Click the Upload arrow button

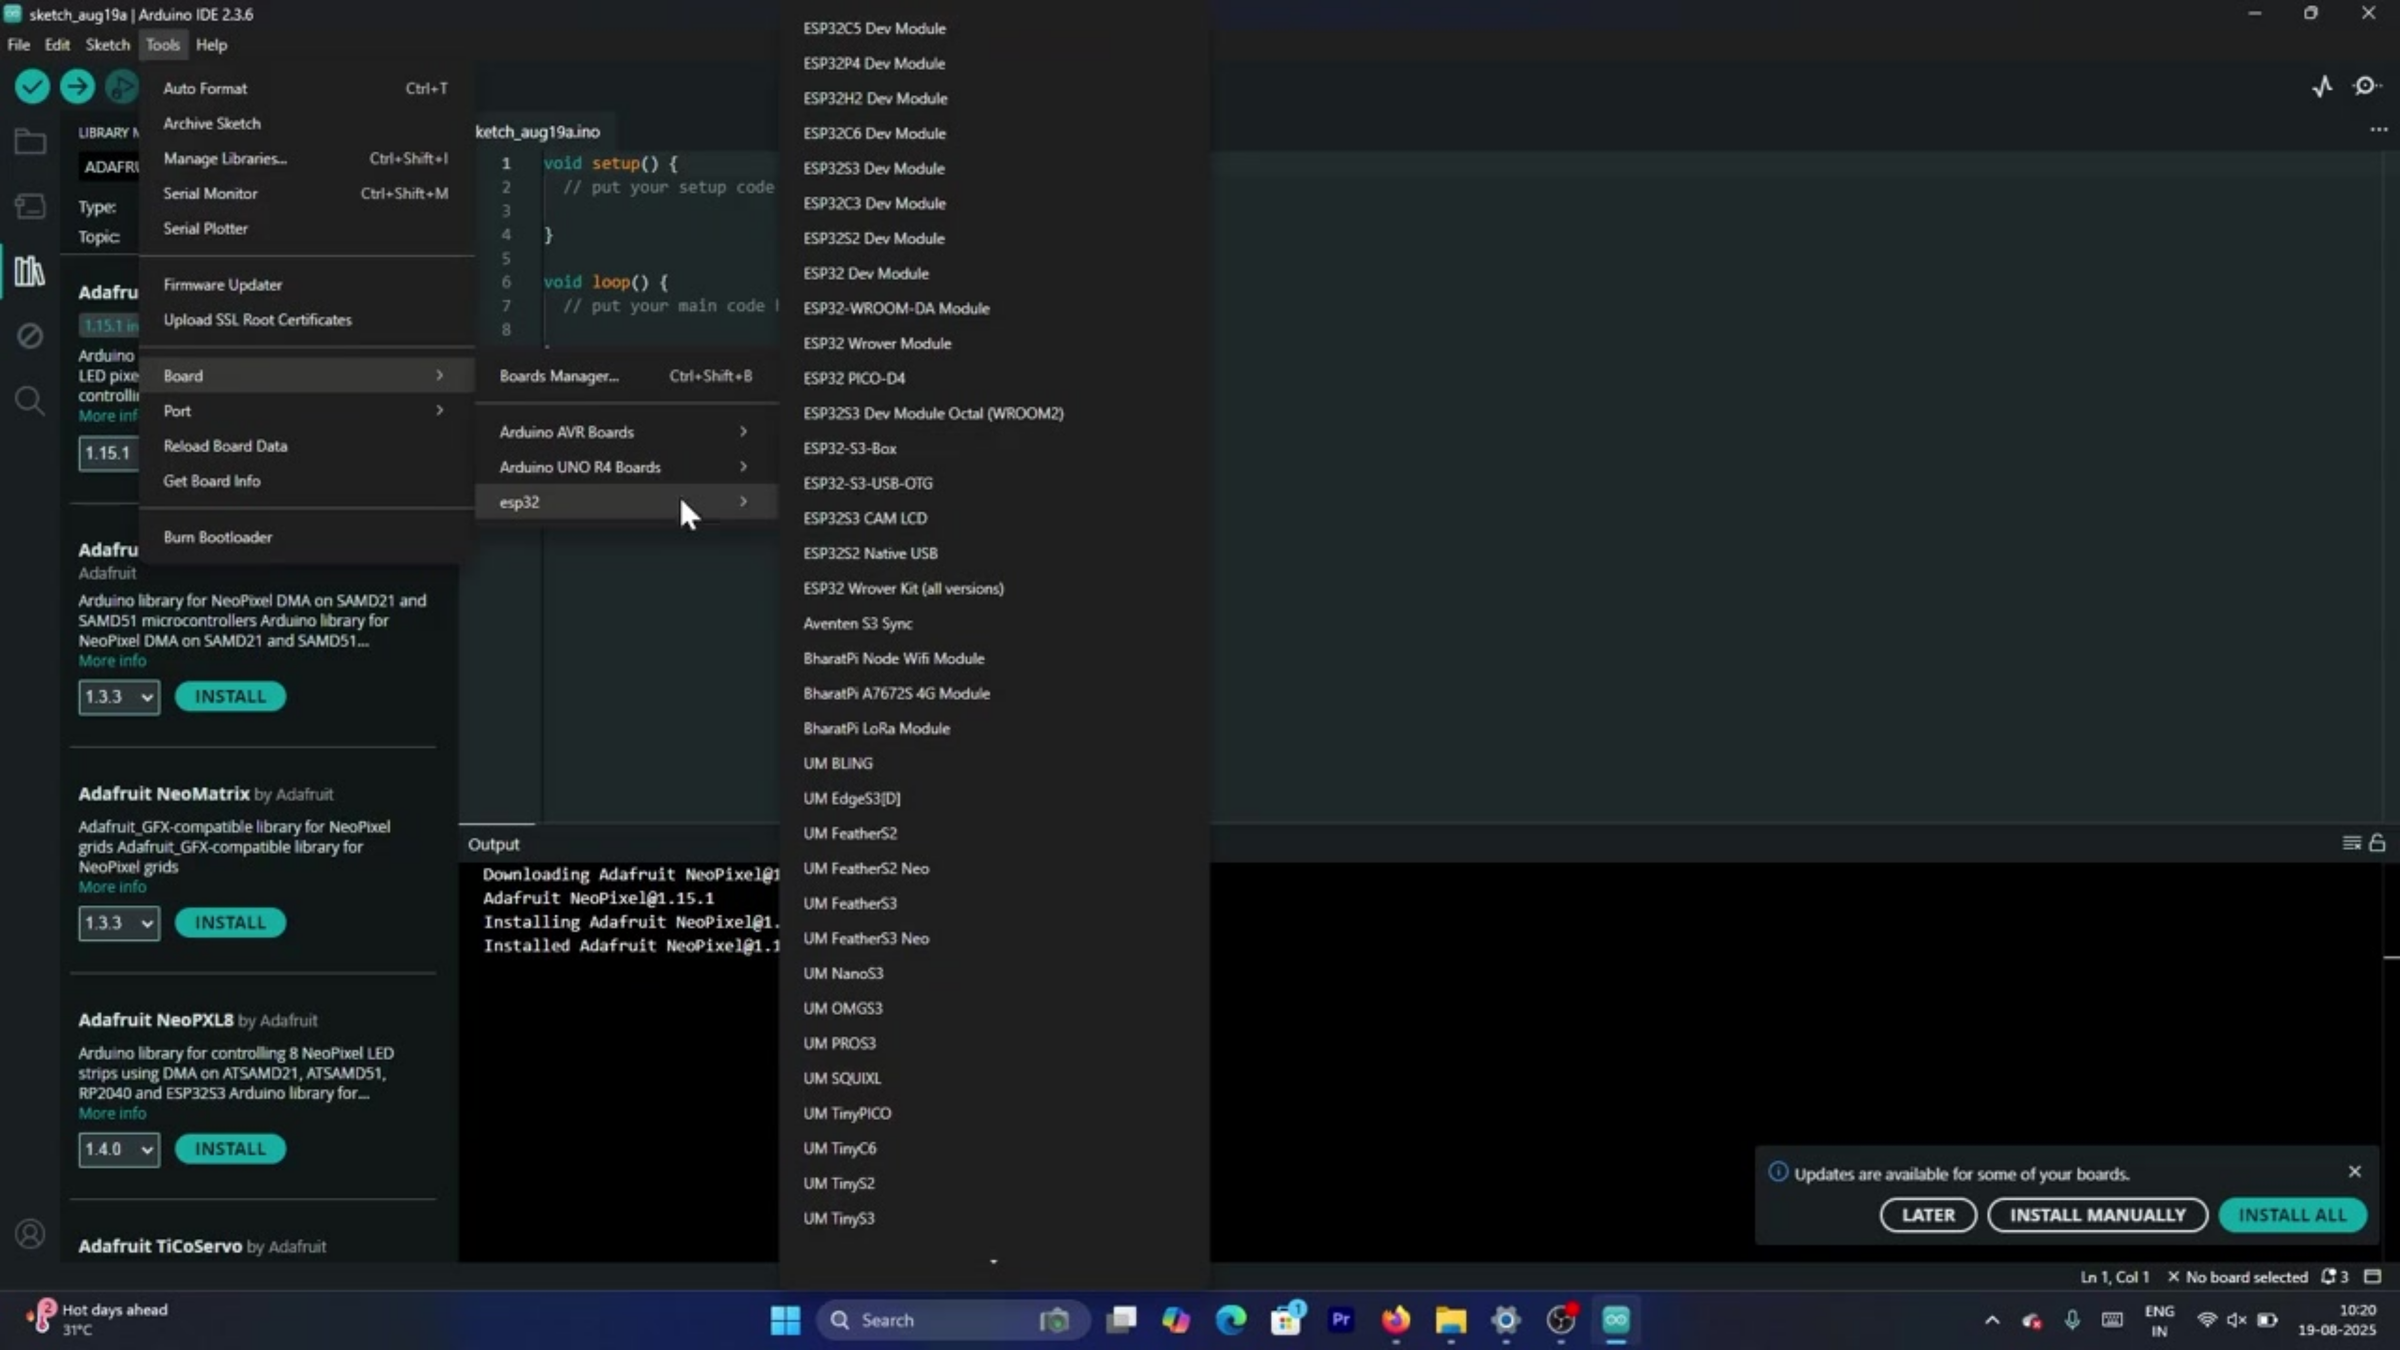click(x=77, y=87)
